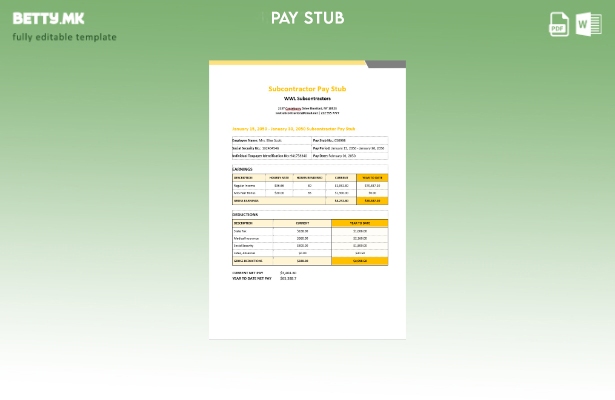Image resolution: width=615 pixels, height=400 pixels.
Task: Click the PAY STUB page title
Action: [x=307, y=18]
